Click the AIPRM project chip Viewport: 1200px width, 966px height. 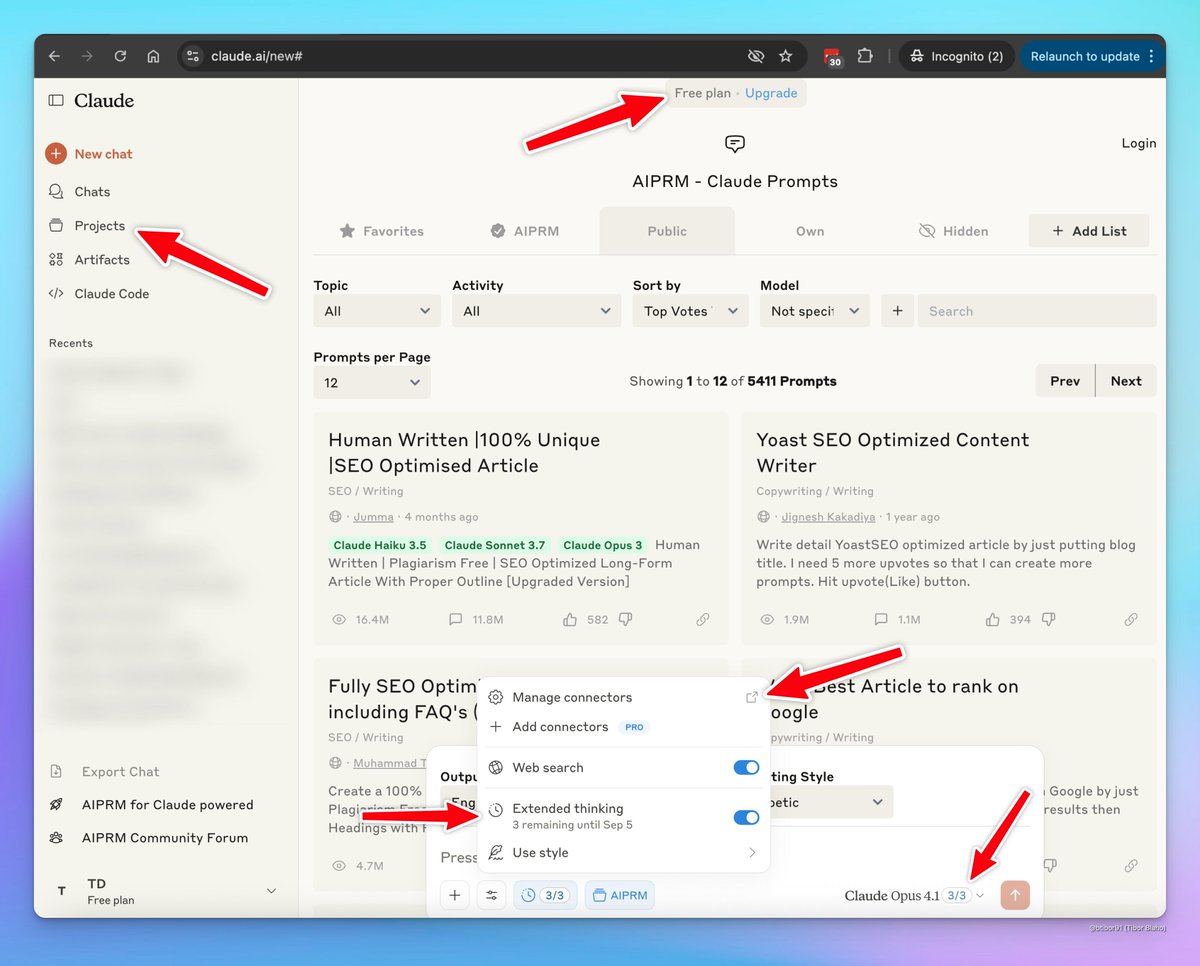(x=619, y=895)
